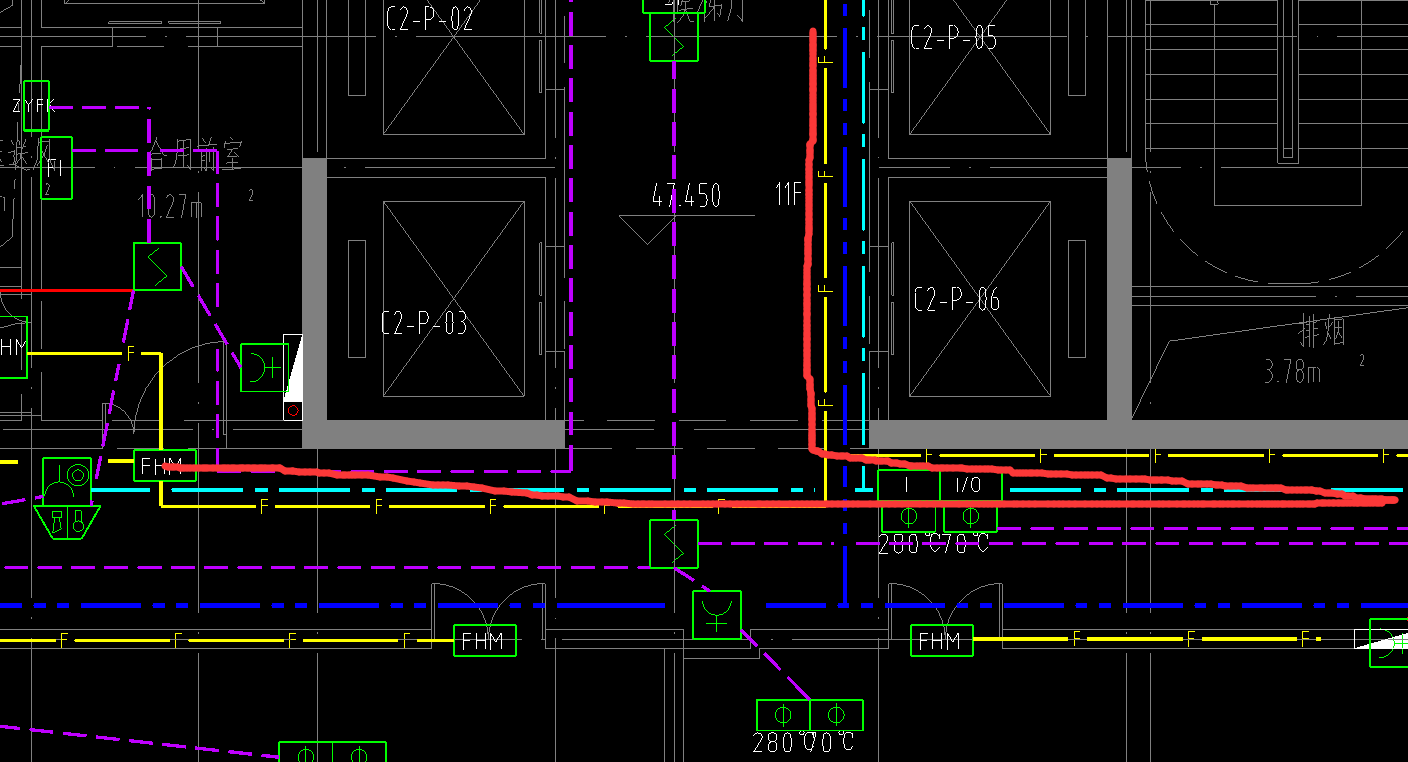Click the FI device box below ZYFK
Viewport: 1408px width, 762px height.
(56, 168)
